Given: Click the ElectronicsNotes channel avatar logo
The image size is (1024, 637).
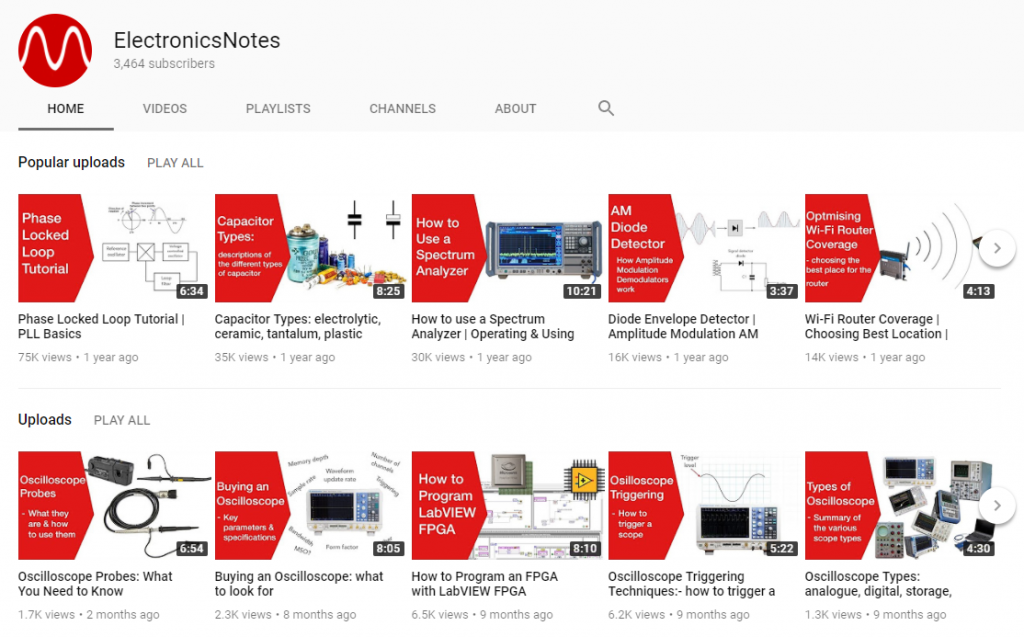Looking at the screenshot, I should (55, 50).
